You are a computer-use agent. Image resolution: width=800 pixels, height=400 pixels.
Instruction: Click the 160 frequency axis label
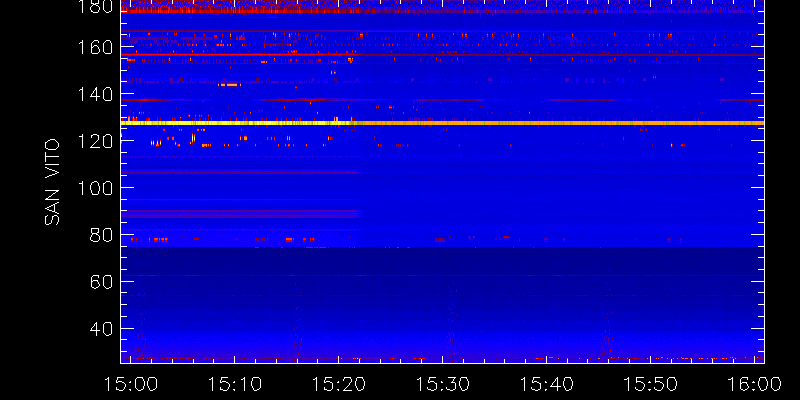(95, 48)
